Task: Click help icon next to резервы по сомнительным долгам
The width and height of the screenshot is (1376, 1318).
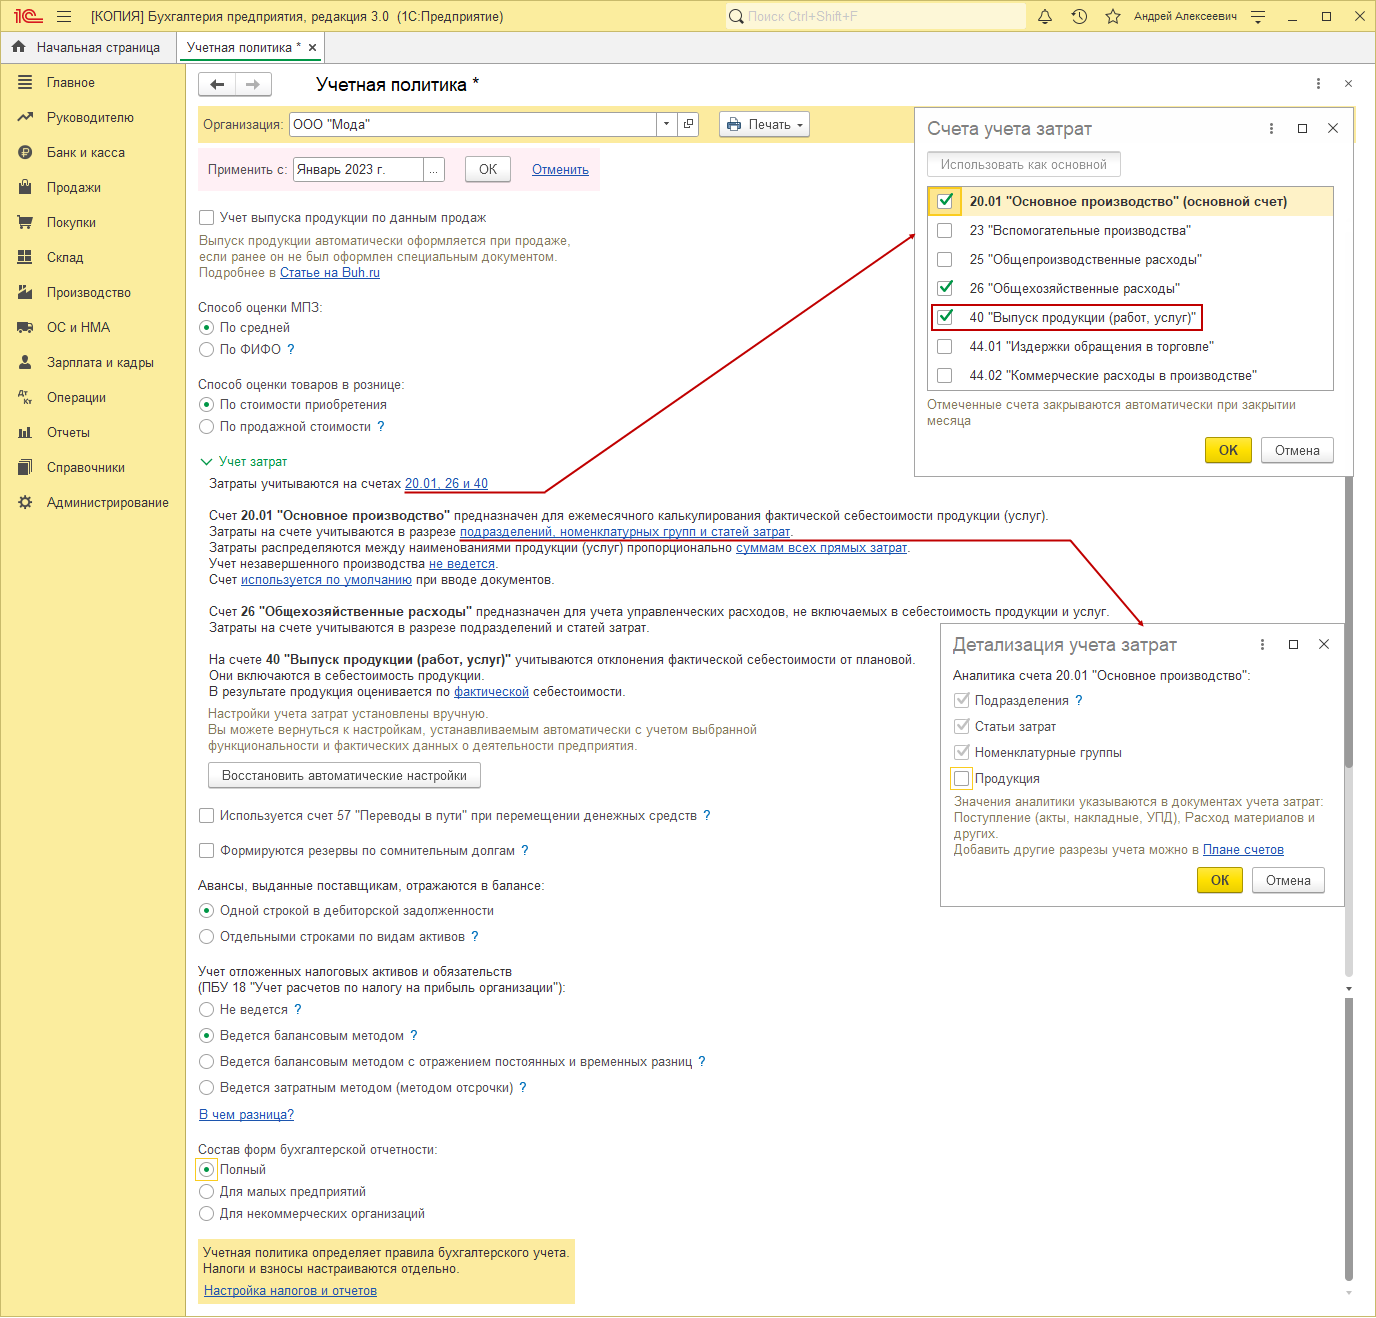Action: click(x=525, y=850)
